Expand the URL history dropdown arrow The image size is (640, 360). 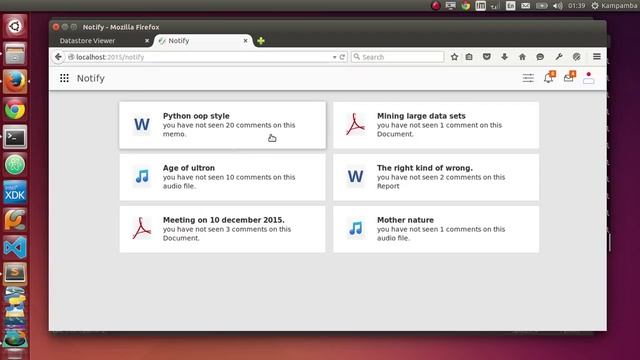[x=334, y=57]
